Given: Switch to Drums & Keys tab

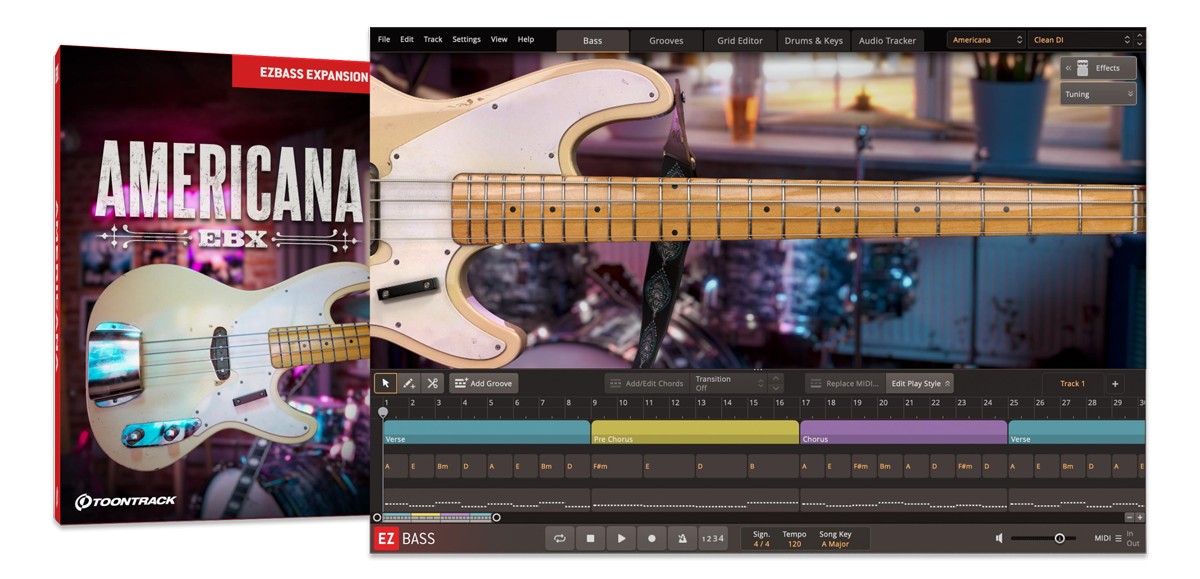Looking at the screenshot, I should tap(813, 41).
